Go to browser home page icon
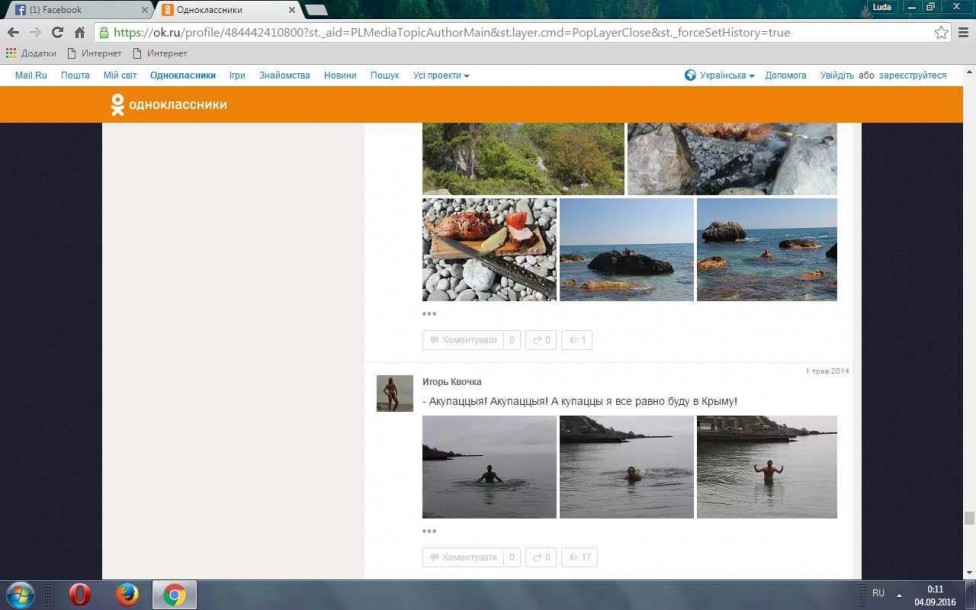 (x=79, y=32)
